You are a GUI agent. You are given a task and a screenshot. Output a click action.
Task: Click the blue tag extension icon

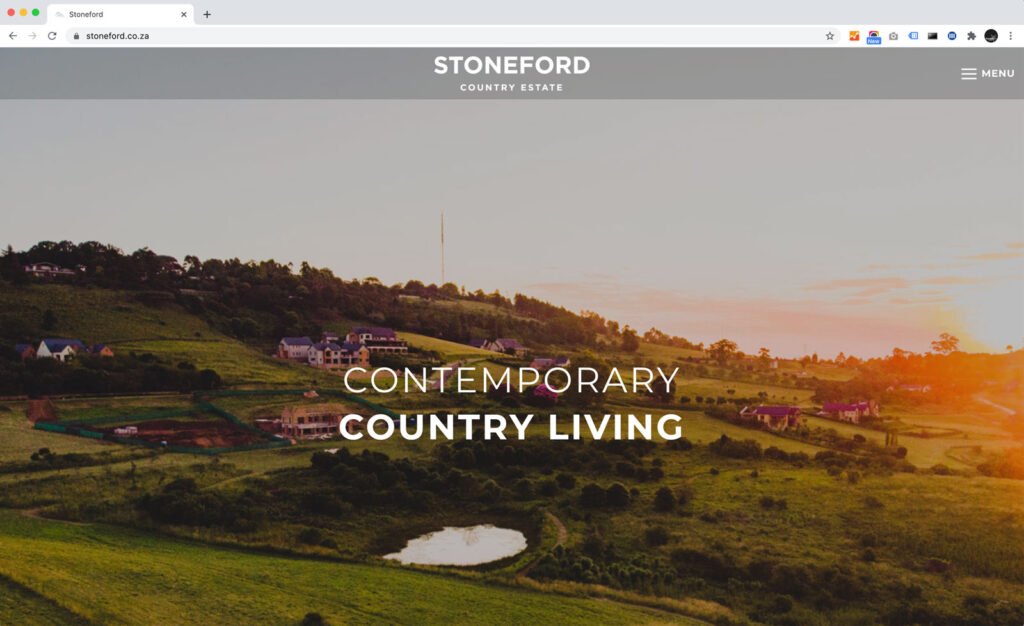tap(913, 36)
